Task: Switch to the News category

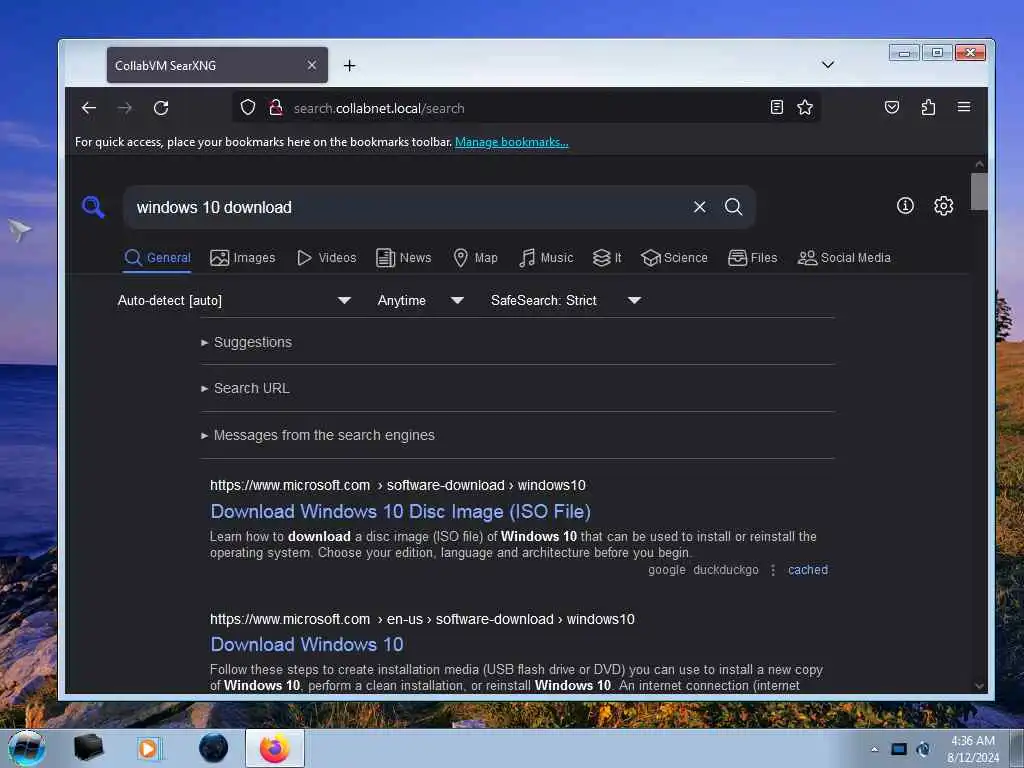Action: (404, 258)
